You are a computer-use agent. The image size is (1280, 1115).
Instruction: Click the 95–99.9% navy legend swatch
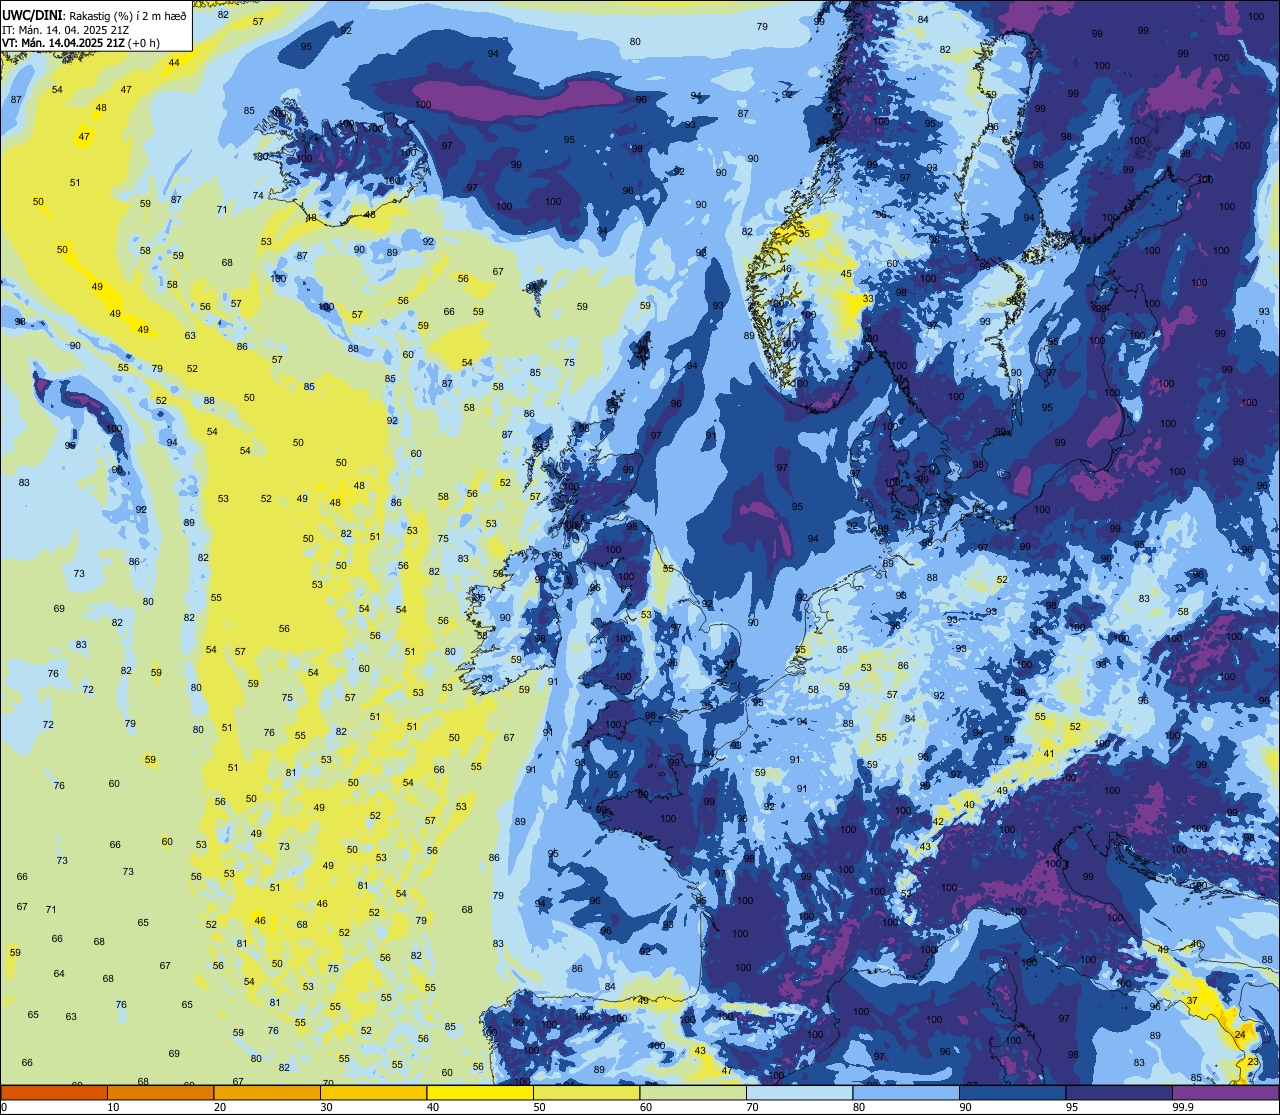coord(1119,1092)
